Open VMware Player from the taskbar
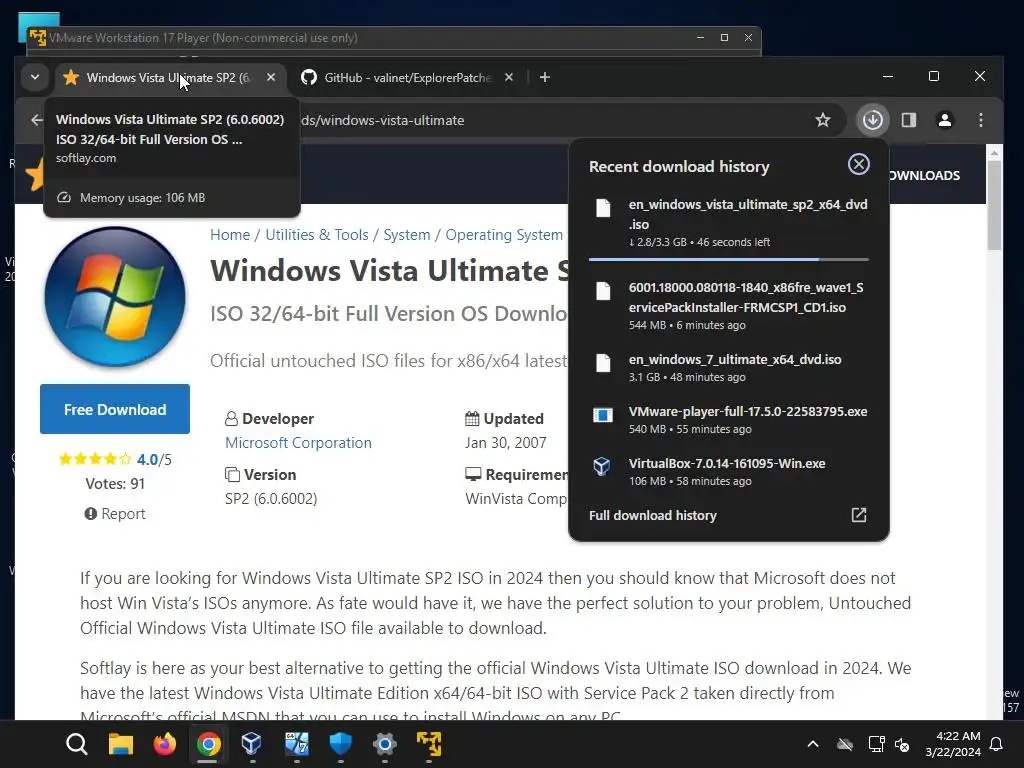 tap(428, 744)
